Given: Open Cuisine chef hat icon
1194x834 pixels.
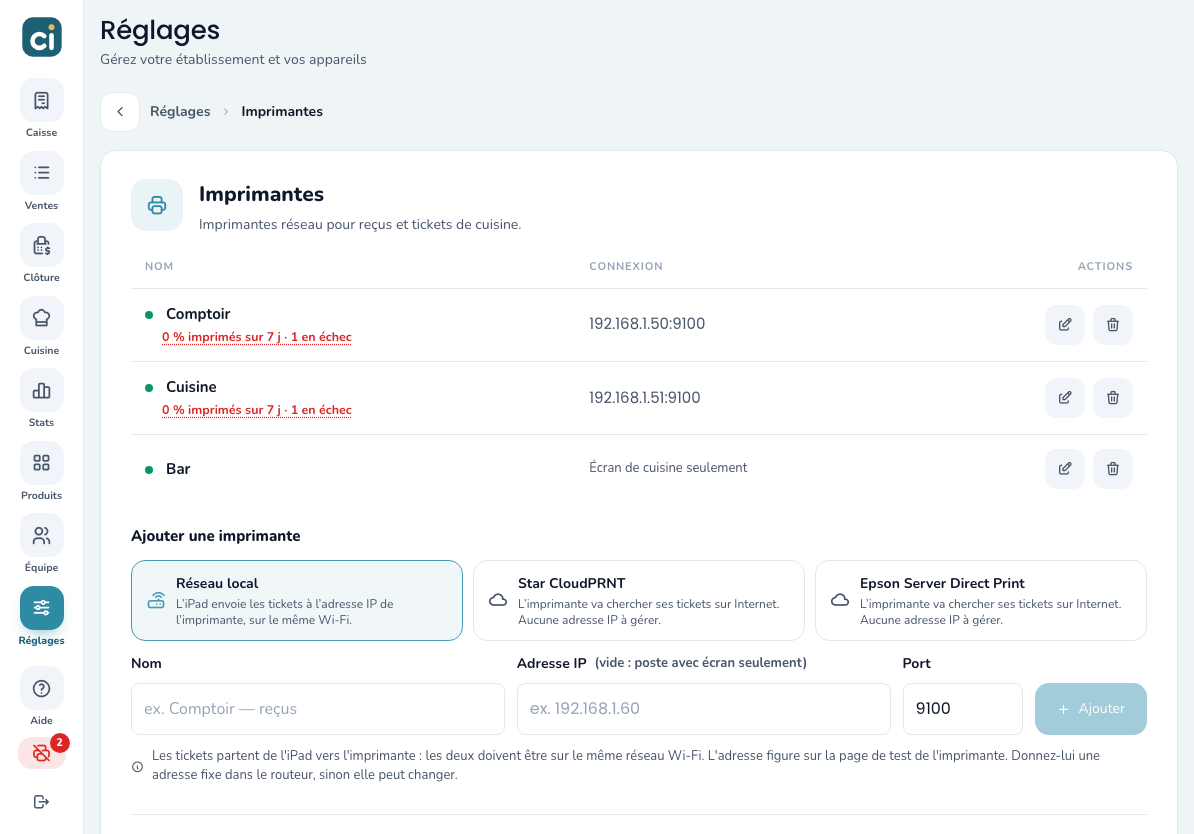Looking at the screenshot, I should tap(41, 318).
